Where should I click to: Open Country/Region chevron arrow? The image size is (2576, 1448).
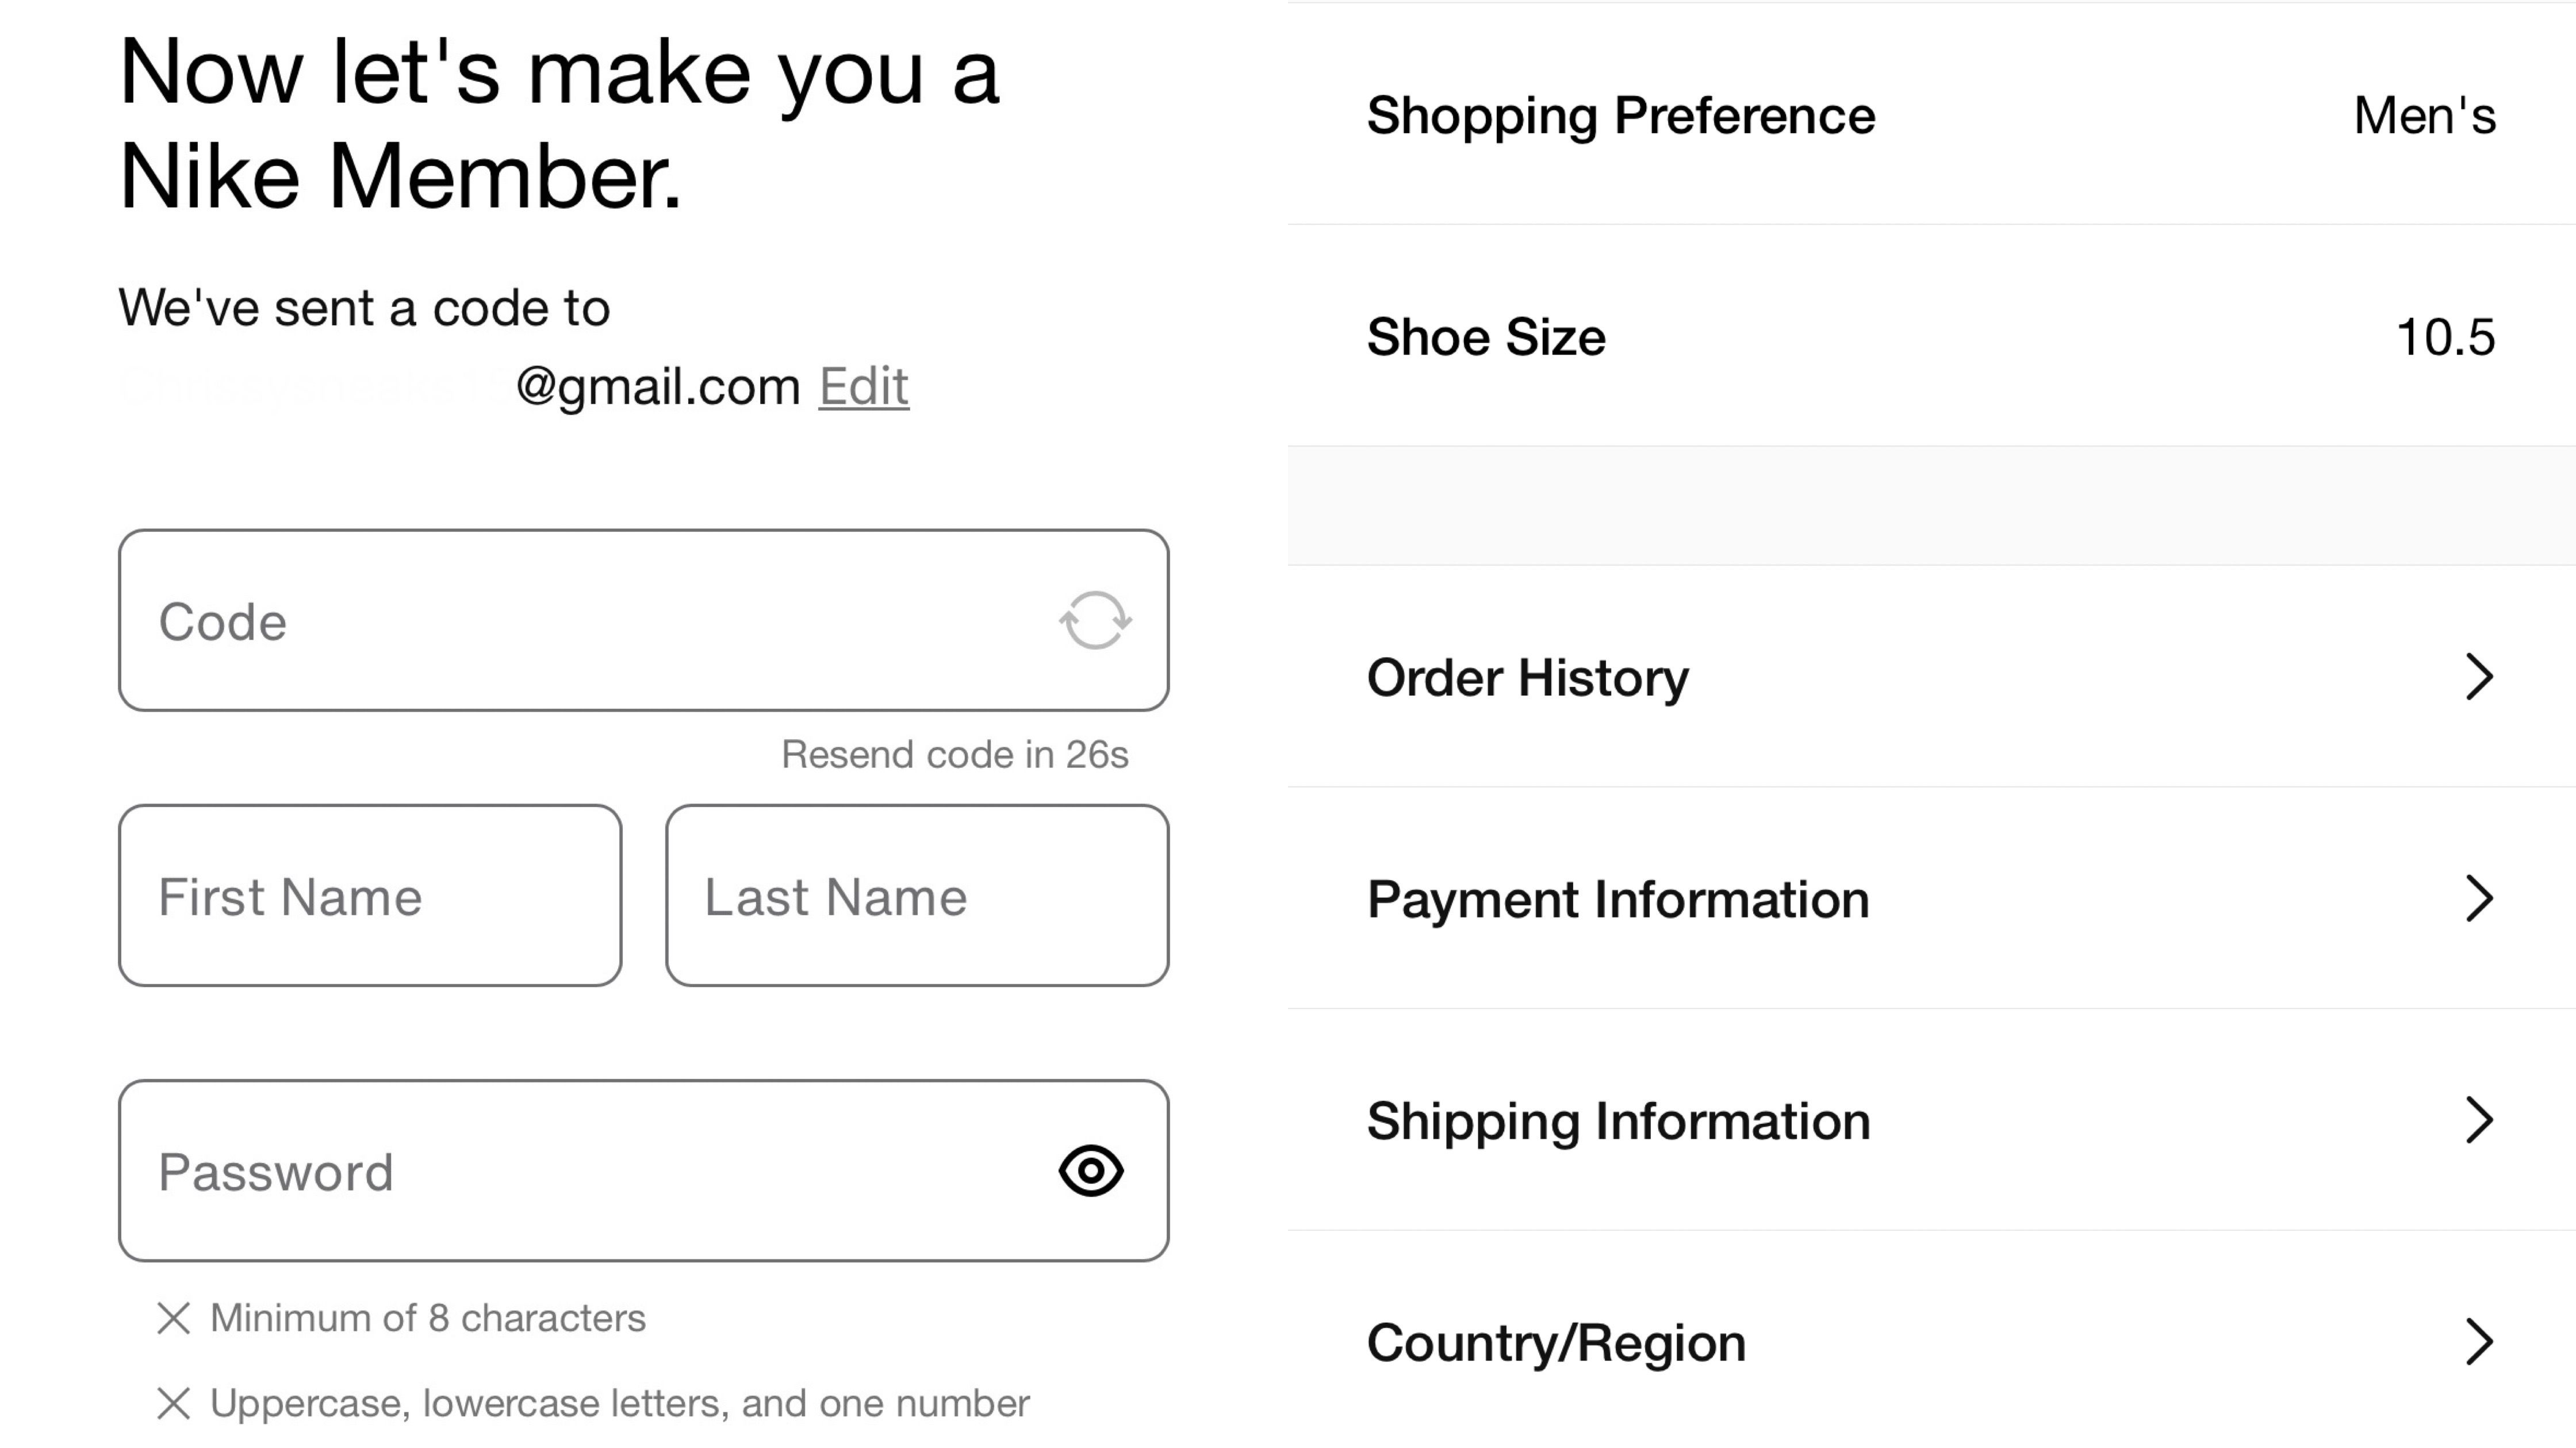point(2479,1342)
